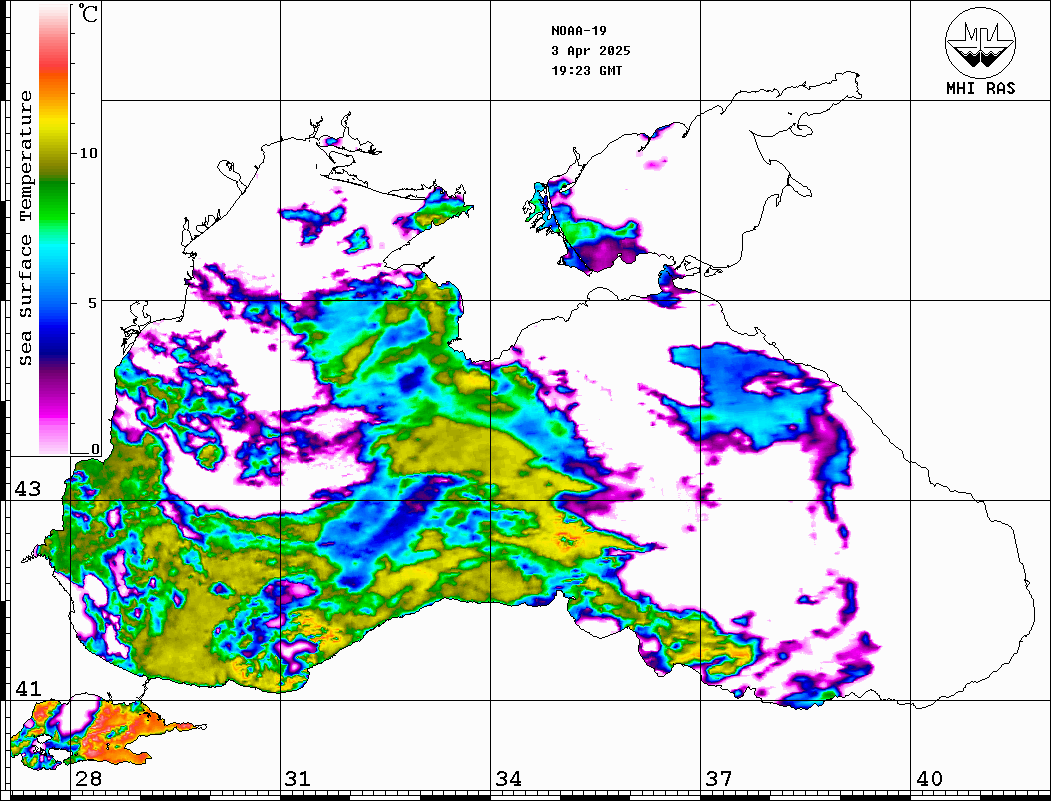This screenshot has width=1051, height=801.
Task: Click the time '19:23 GMT'
Action: pos(586,70)
